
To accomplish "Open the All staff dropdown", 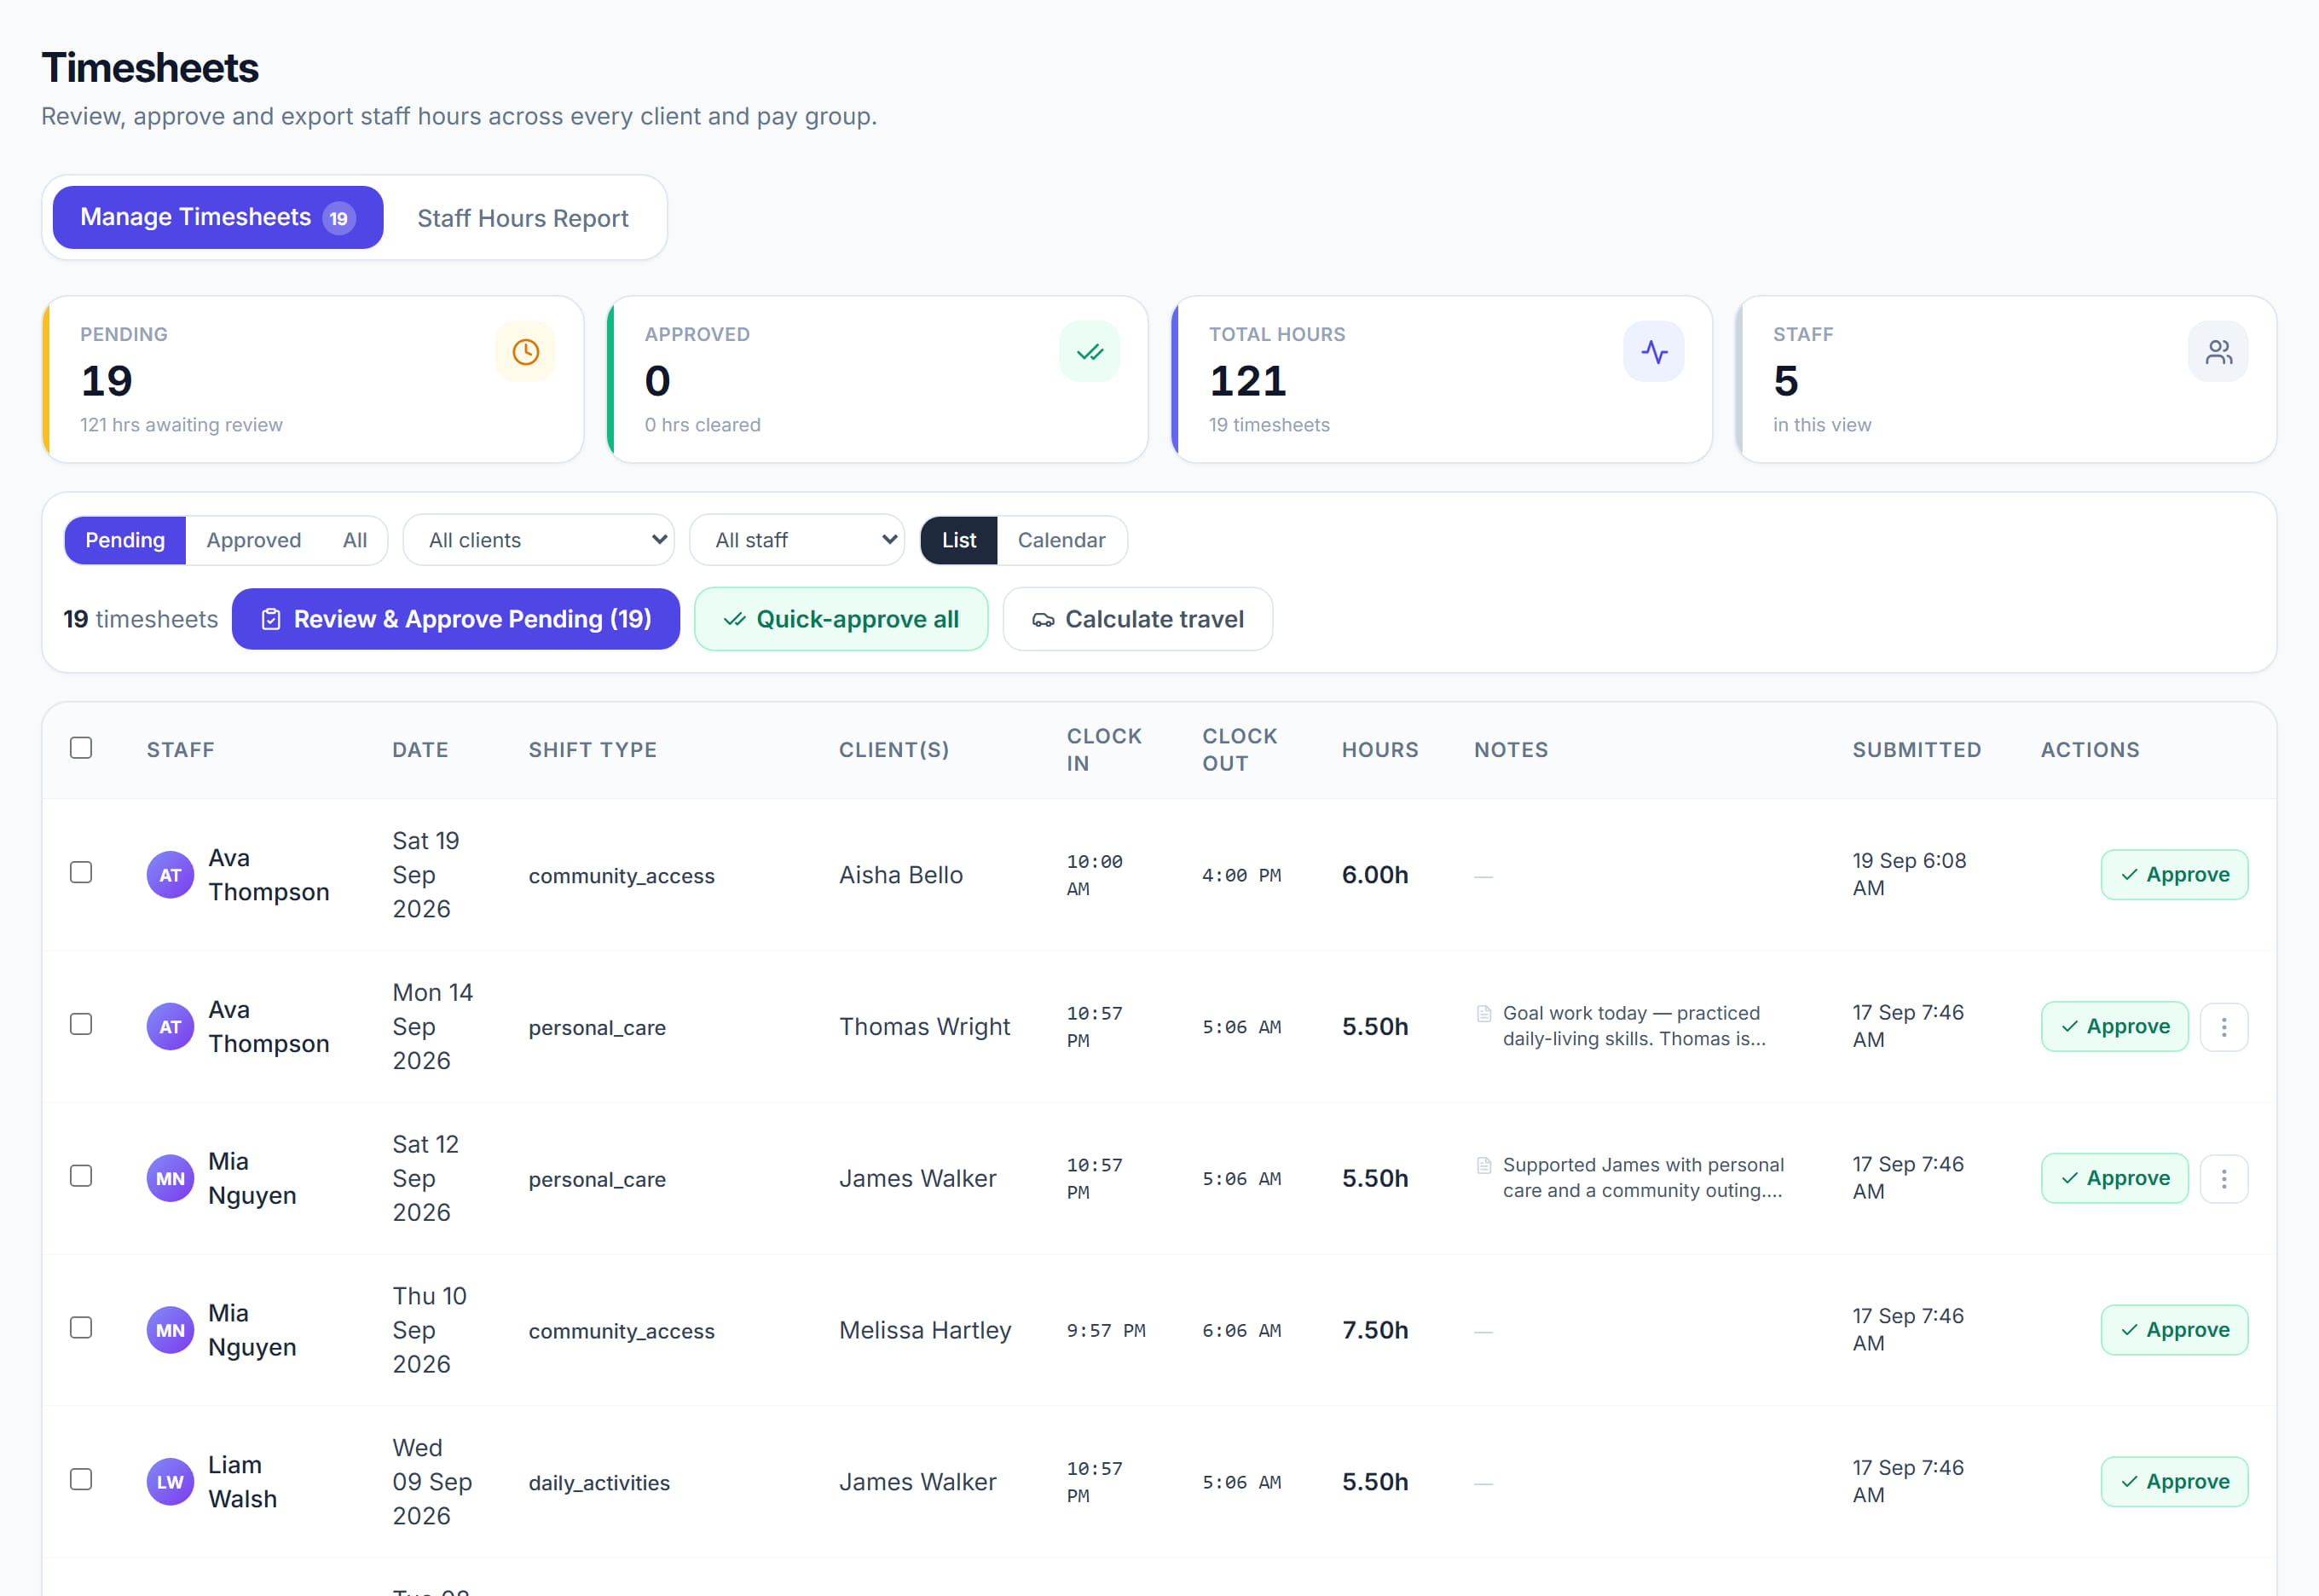I will pos(796,540).
